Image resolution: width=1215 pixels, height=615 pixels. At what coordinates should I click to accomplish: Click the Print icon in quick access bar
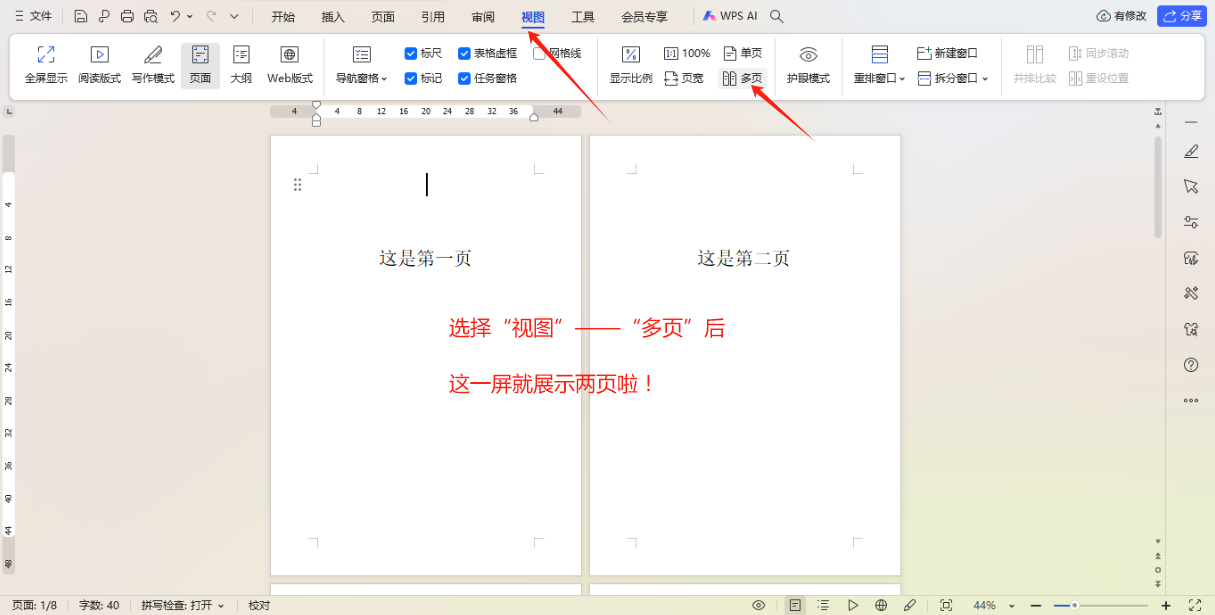[127, 16]
